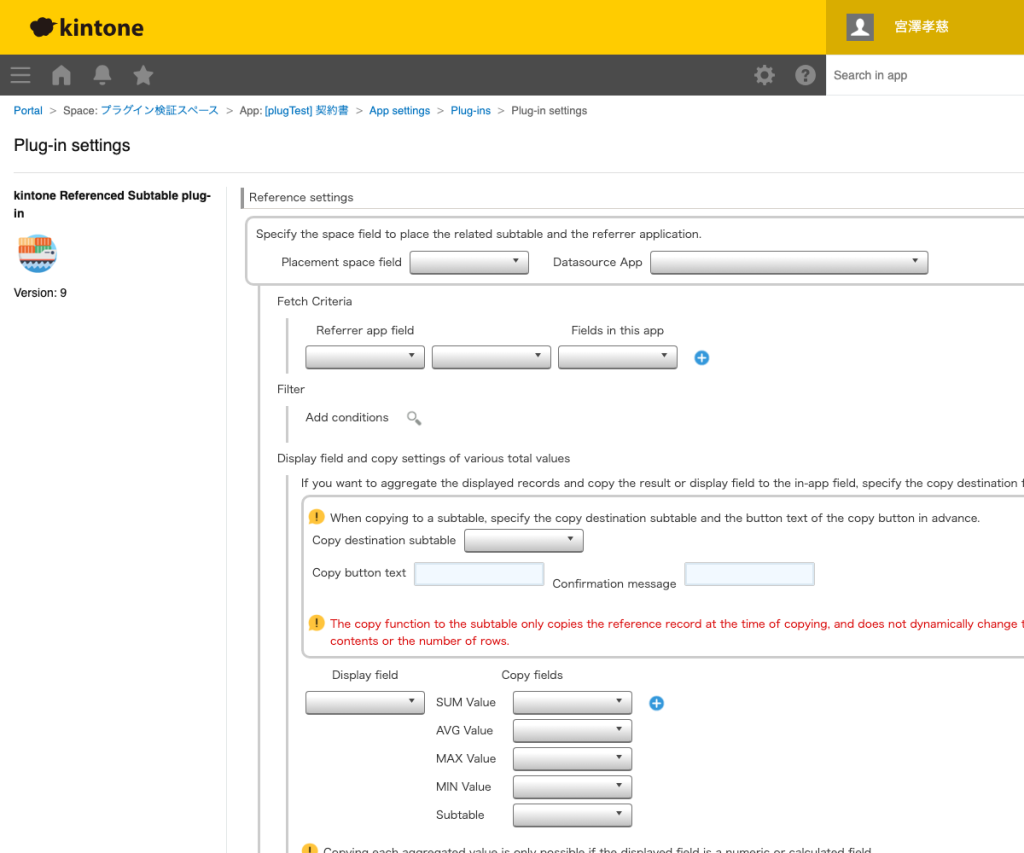This screenshot has width=1024, height=853.
Task: Click the Portal breadcrumb link
Action: pyautogui.click(x=28, y=111)
